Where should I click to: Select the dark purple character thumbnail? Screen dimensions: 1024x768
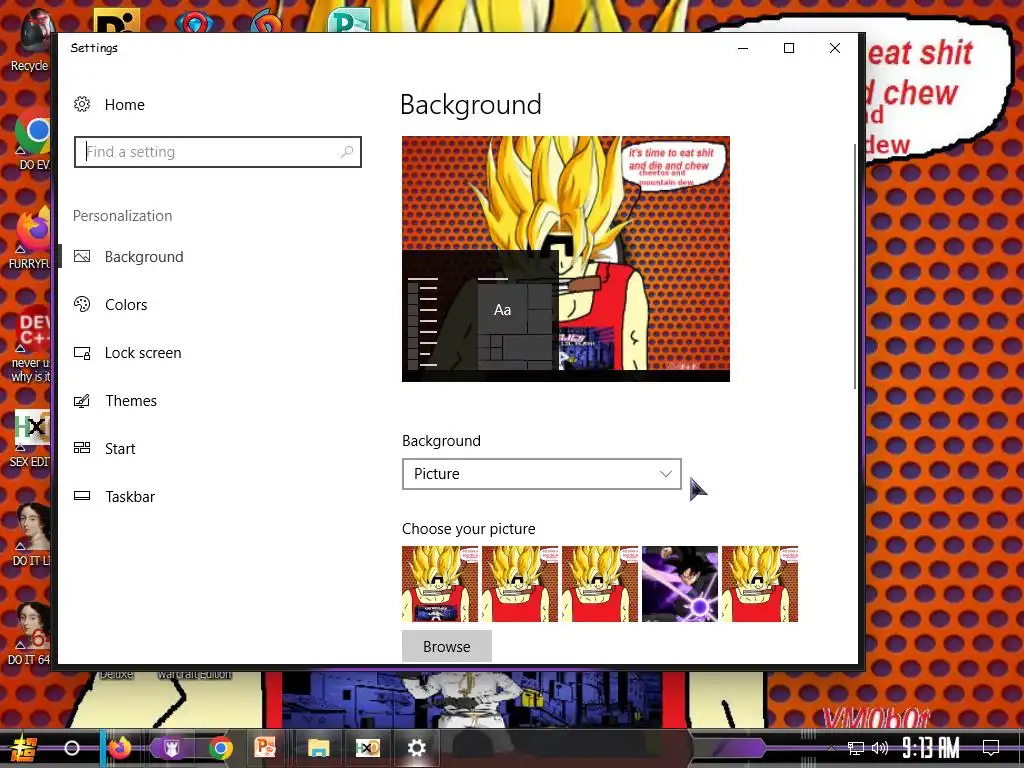click(x=680, y=584)
